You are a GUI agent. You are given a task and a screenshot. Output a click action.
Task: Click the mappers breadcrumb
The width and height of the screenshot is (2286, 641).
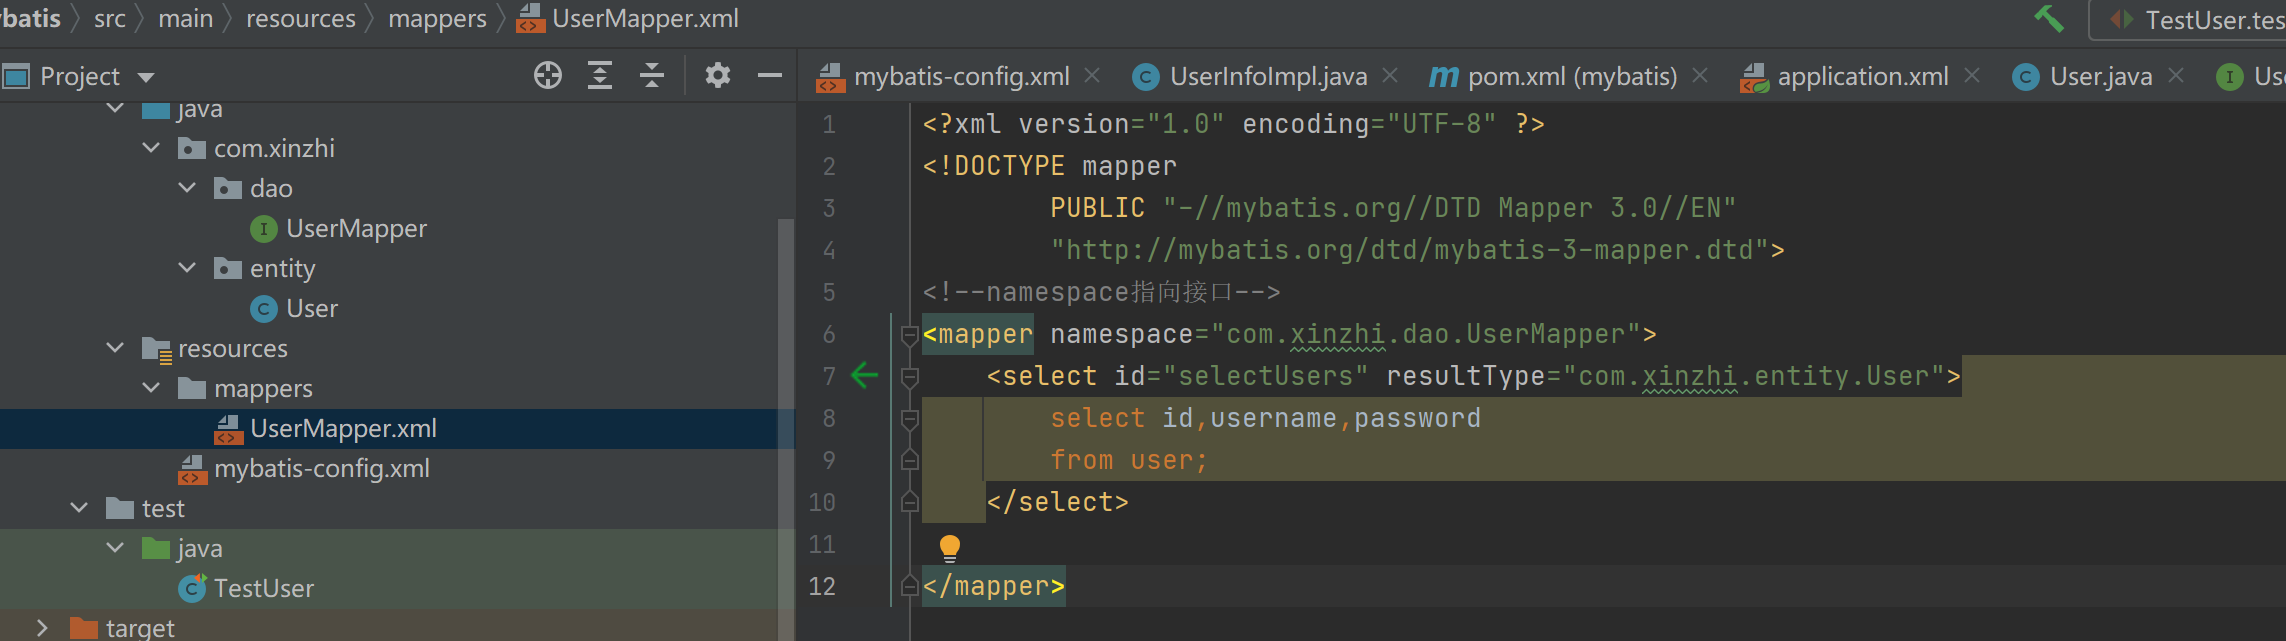(x=437, y=19)
